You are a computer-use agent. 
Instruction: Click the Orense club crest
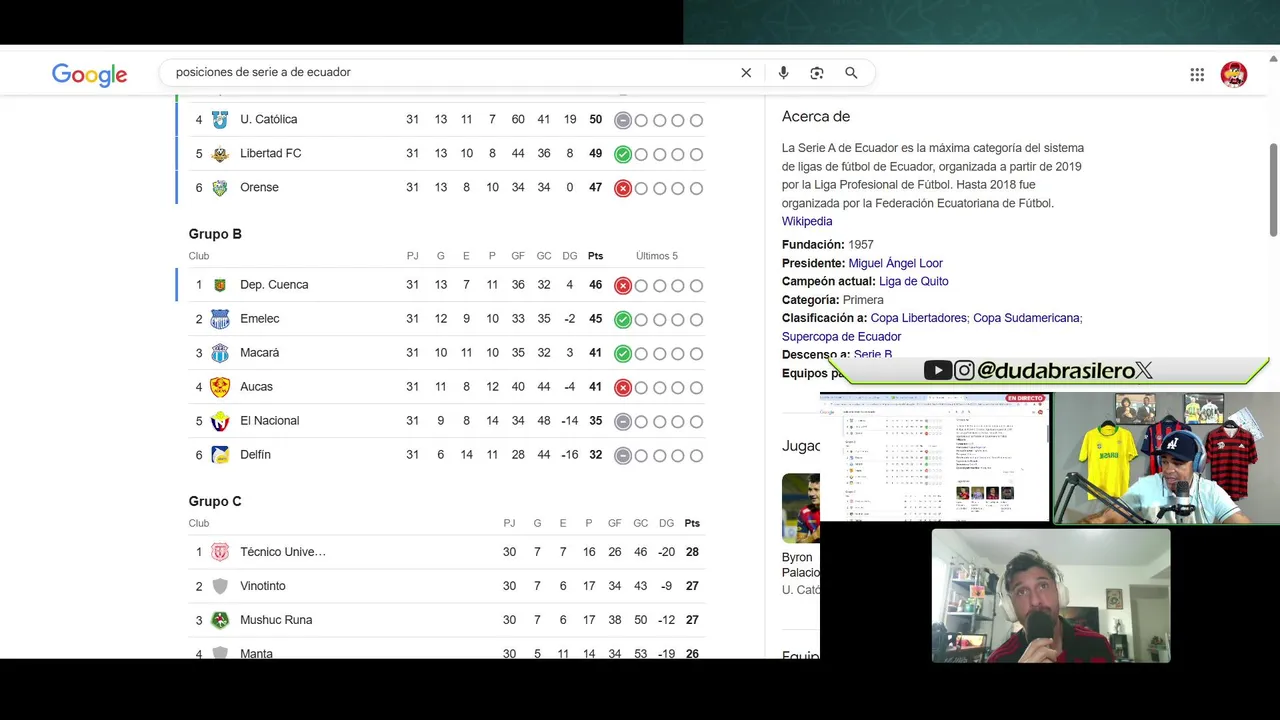click(220, 188)
